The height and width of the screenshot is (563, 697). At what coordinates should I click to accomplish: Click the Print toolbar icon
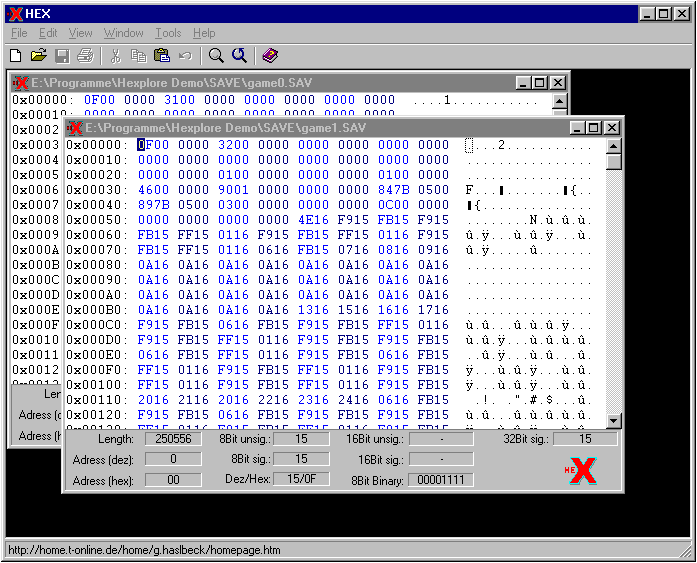[x=85, y=56]
